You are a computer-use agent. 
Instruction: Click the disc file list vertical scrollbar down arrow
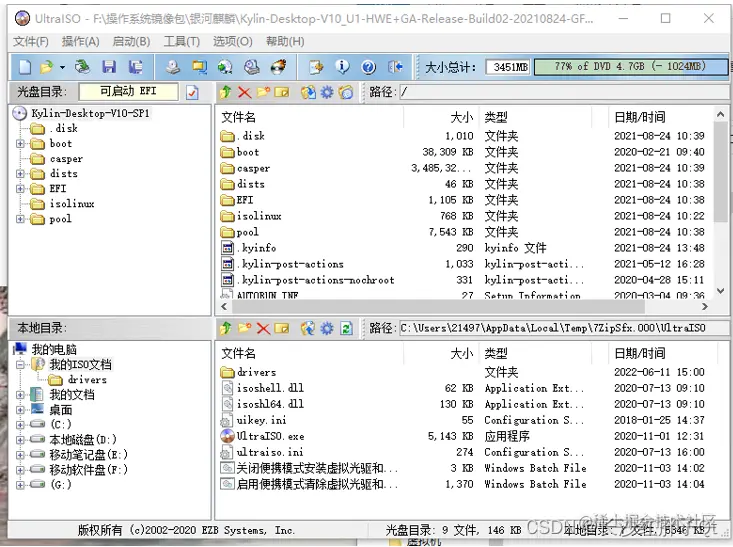click(720, 291)
